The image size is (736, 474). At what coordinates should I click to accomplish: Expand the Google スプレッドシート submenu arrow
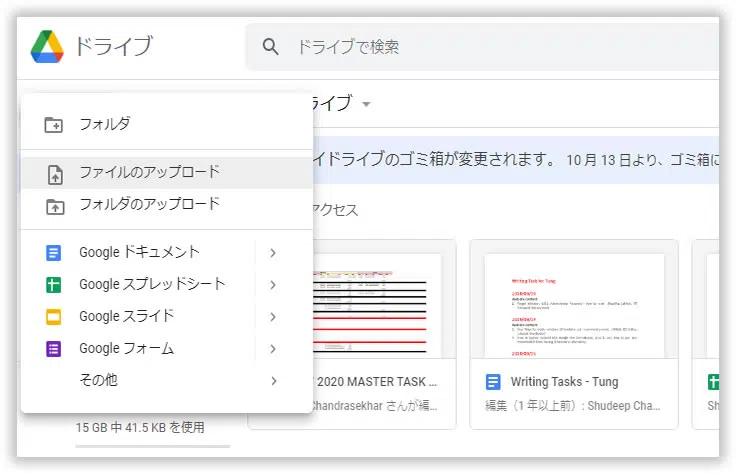pyautogui.click(x=273, y=285)
